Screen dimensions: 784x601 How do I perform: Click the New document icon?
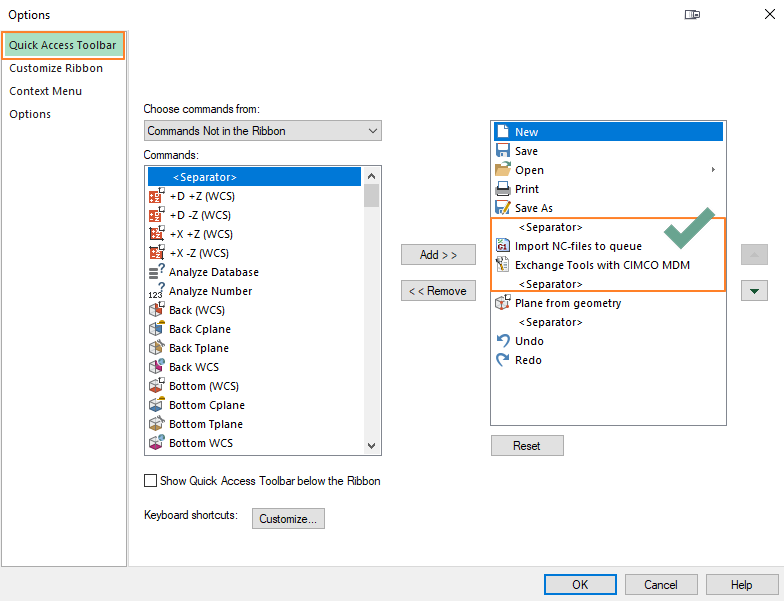point(503,132)
